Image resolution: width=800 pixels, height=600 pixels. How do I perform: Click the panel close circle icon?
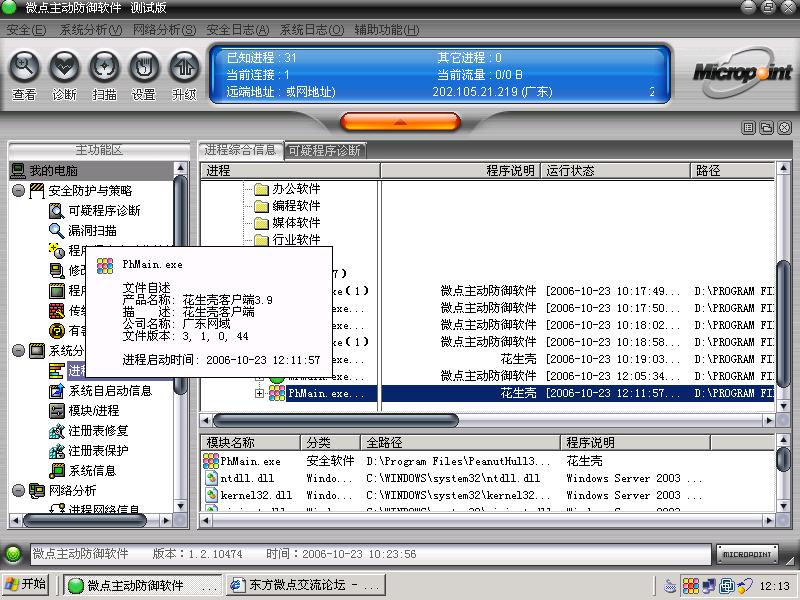(785, 128)
